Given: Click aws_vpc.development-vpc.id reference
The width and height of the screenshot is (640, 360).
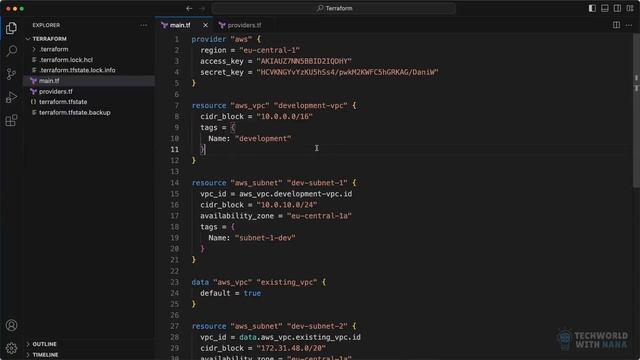Looking at the screenshot, I should point(296,194).
